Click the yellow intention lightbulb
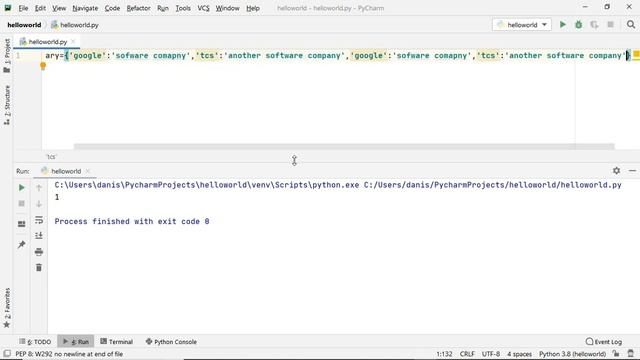This screenshot has width=640, height=360. click(x=43, y=66)
